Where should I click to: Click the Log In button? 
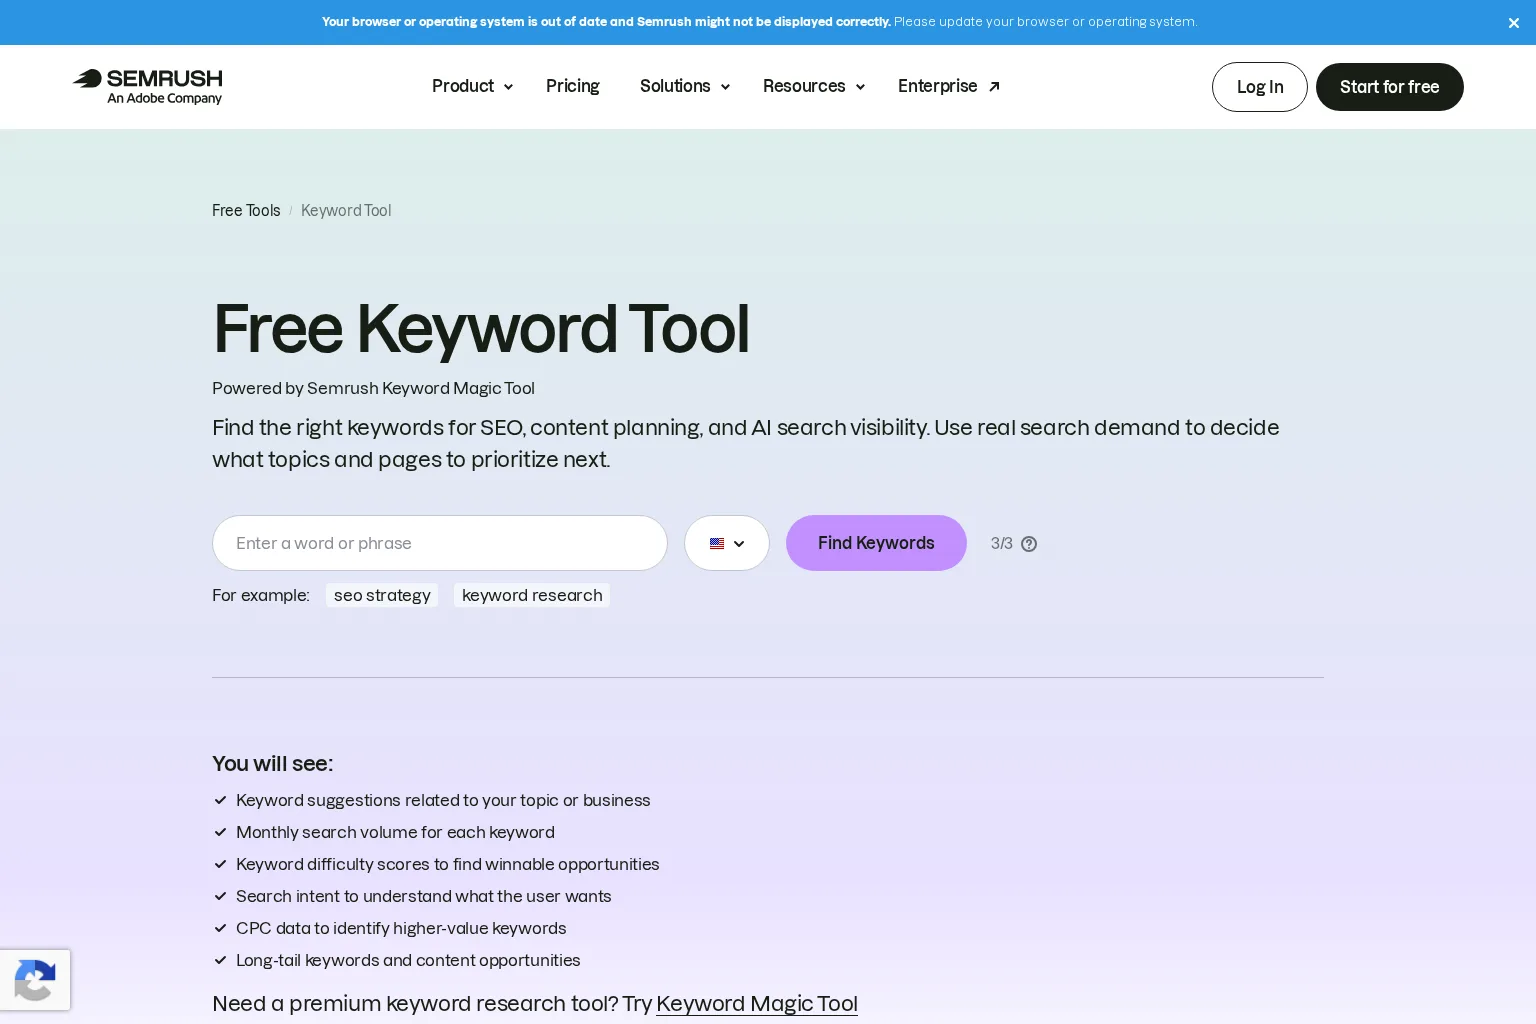point(1260,87)
